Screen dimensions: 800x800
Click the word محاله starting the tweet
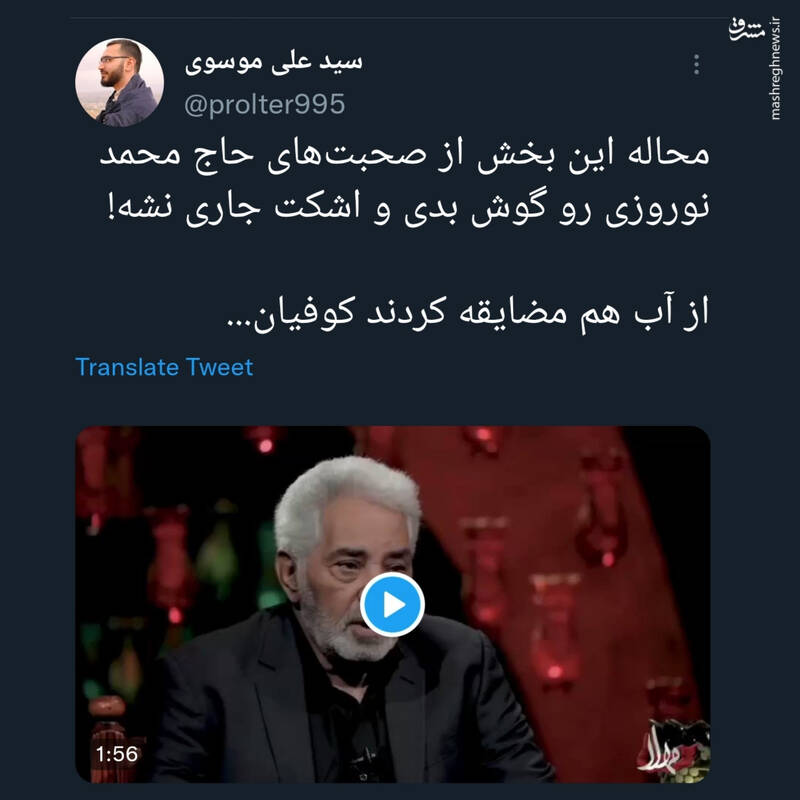668,155
